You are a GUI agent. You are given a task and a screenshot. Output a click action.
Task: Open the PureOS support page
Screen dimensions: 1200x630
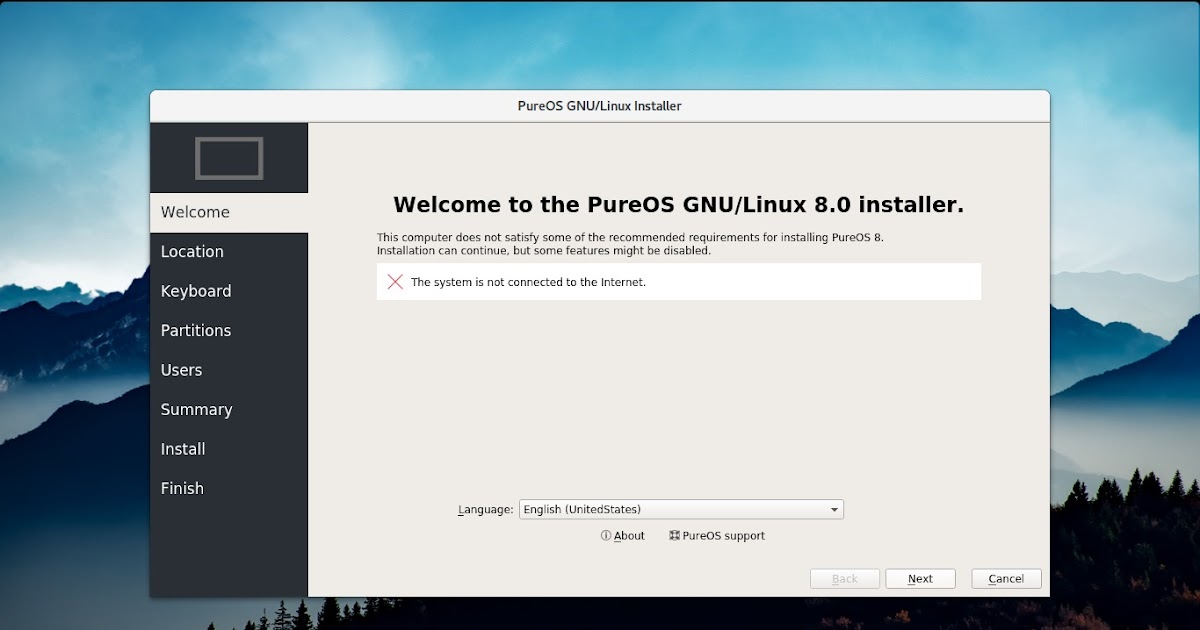[x=724, y=535]
